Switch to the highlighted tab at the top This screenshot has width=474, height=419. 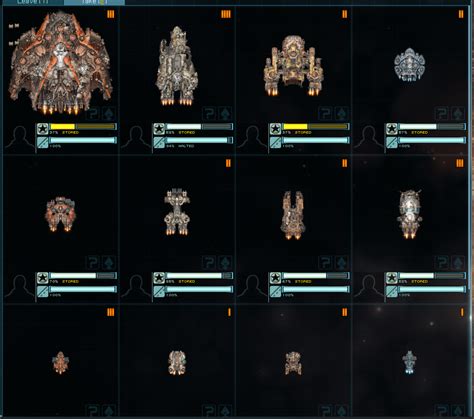[x=94, y=2]
